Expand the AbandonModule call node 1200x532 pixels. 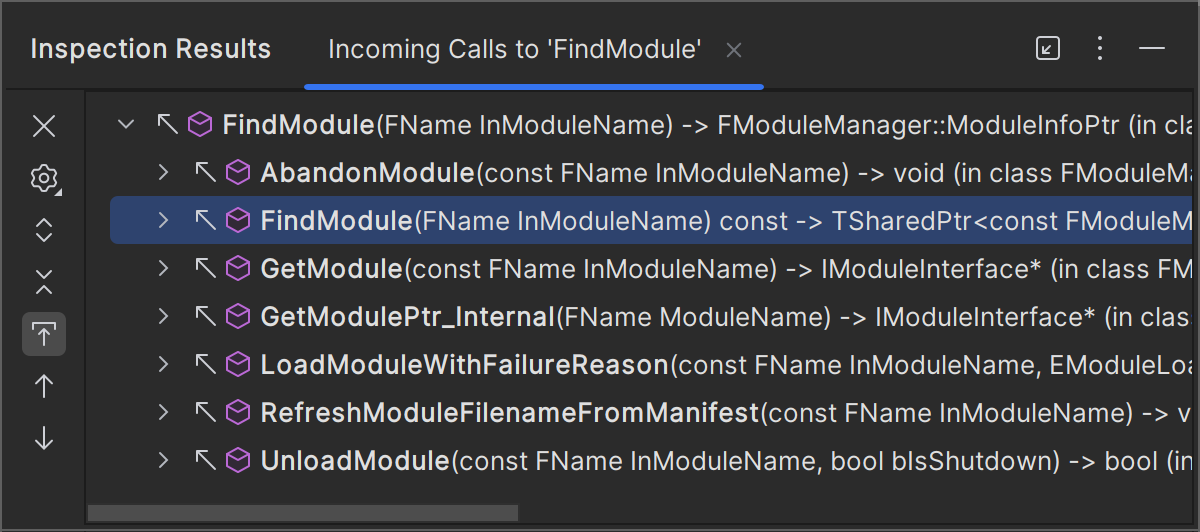[164, 173]
